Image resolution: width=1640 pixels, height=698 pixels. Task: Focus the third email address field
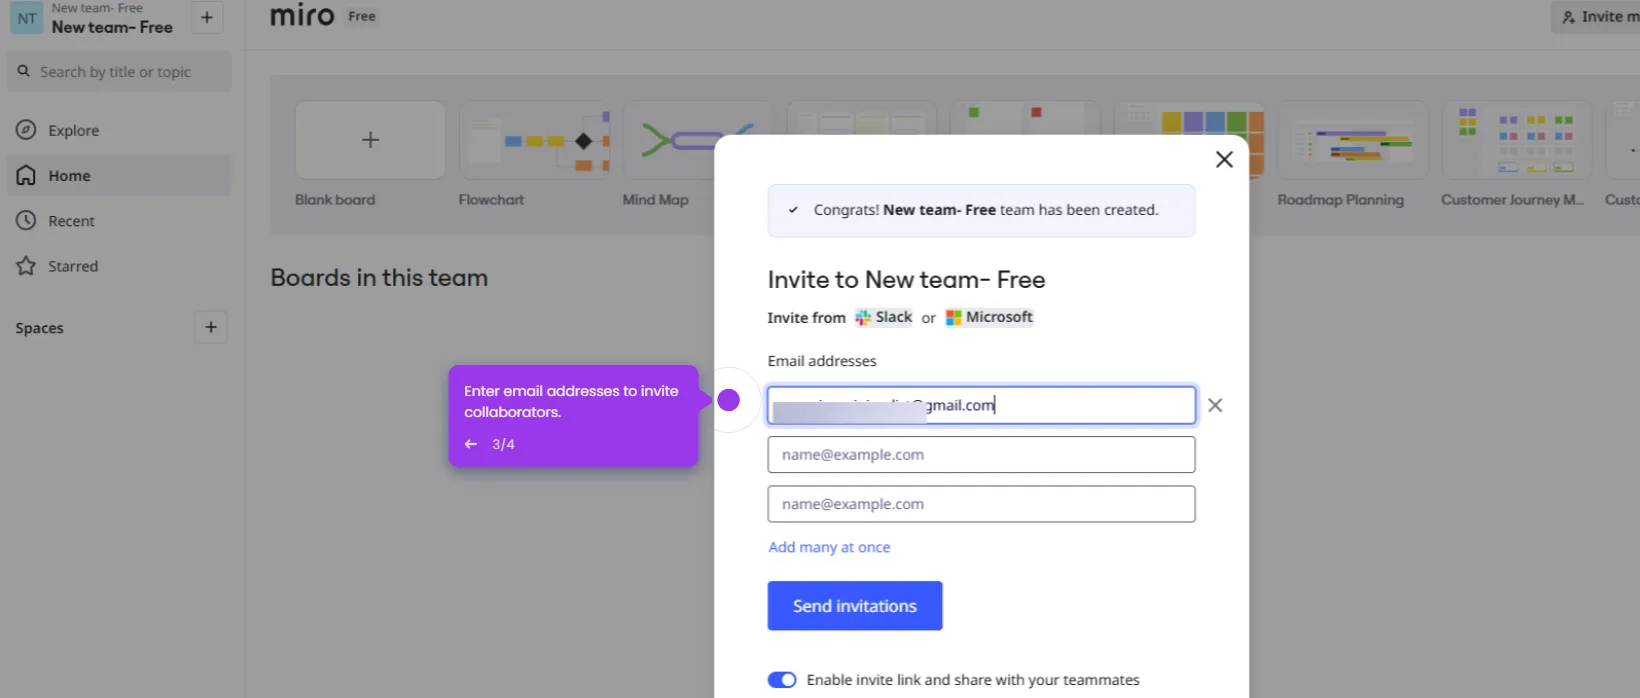point(981,504)
